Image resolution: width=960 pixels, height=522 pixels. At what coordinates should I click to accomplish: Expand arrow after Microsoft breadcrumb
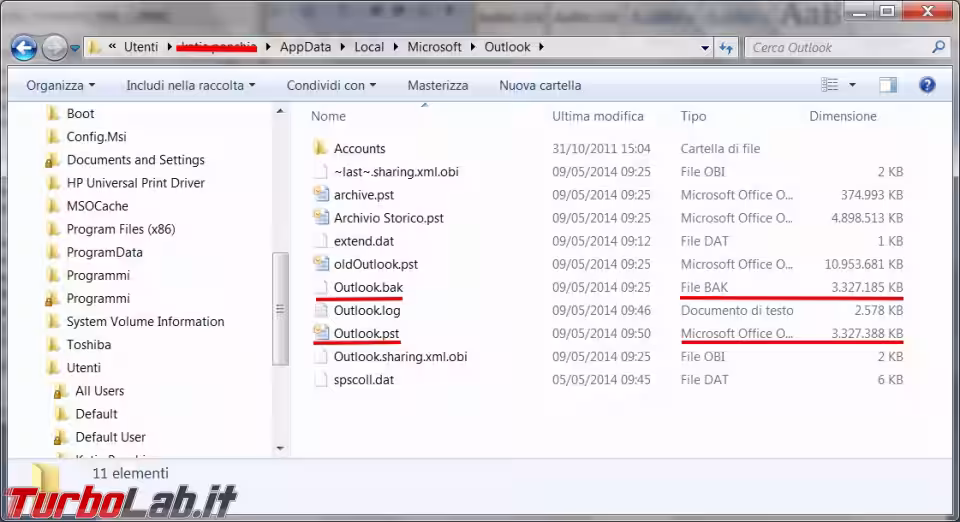pyautogui.click(x=473, y=47)
